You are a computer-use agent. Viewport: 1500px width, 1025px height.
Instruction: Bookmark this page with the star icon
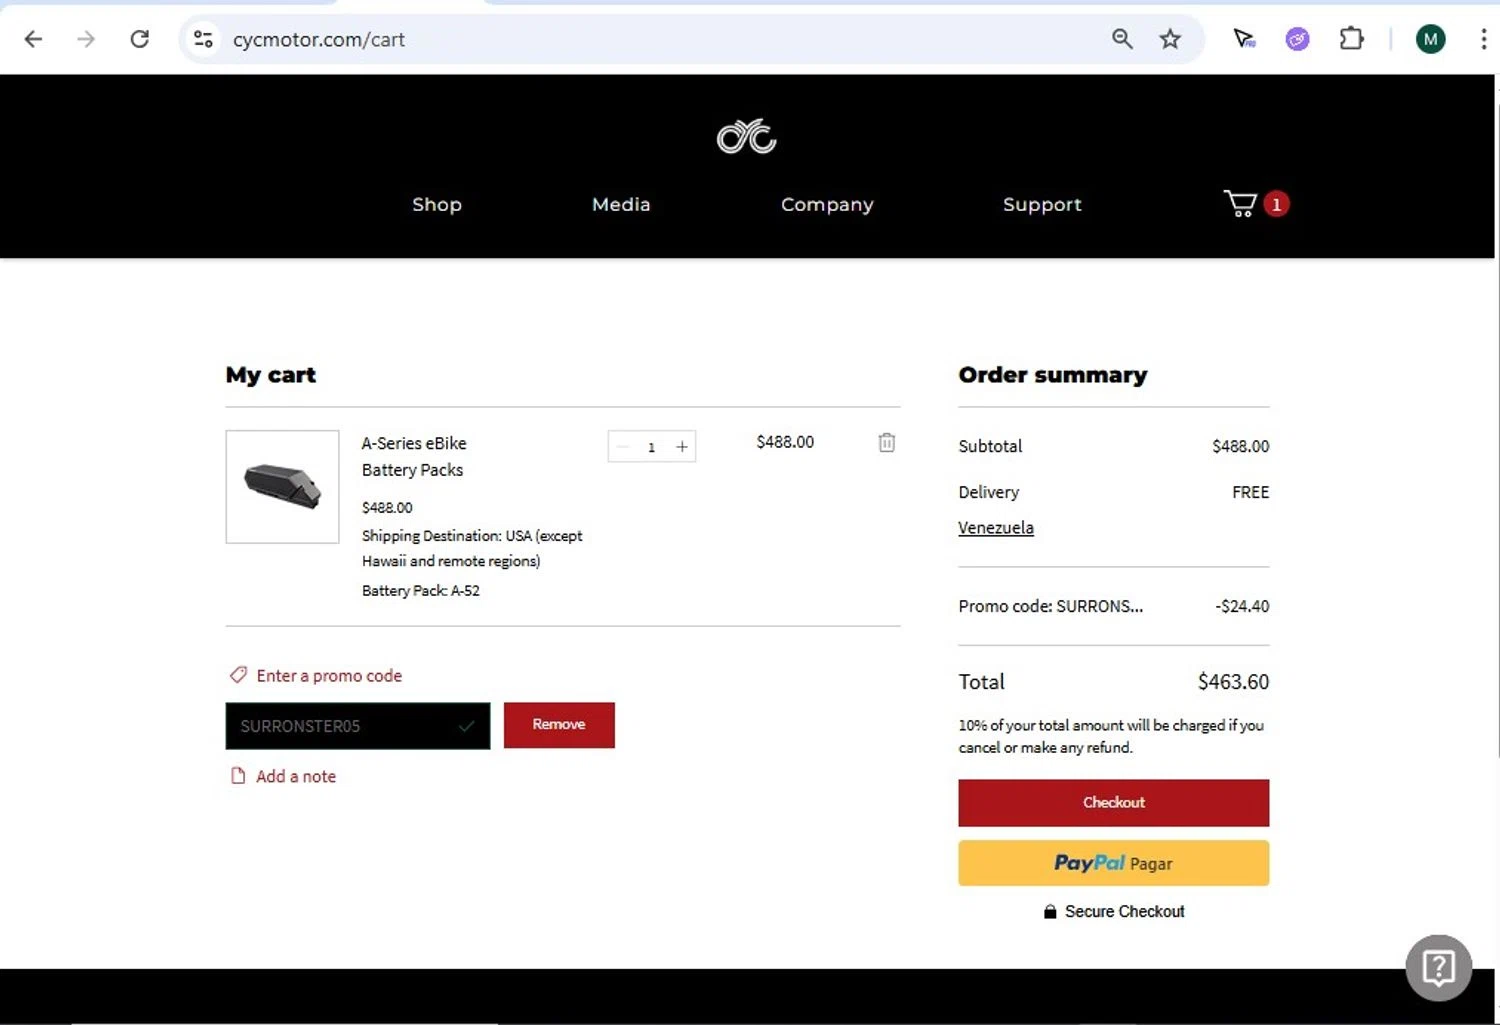coord(1170,39)
